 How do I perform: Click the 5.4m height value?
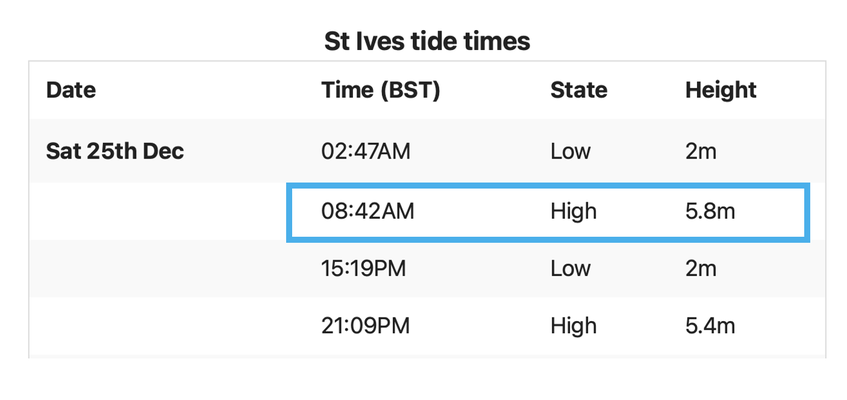[x=710, y=326]
